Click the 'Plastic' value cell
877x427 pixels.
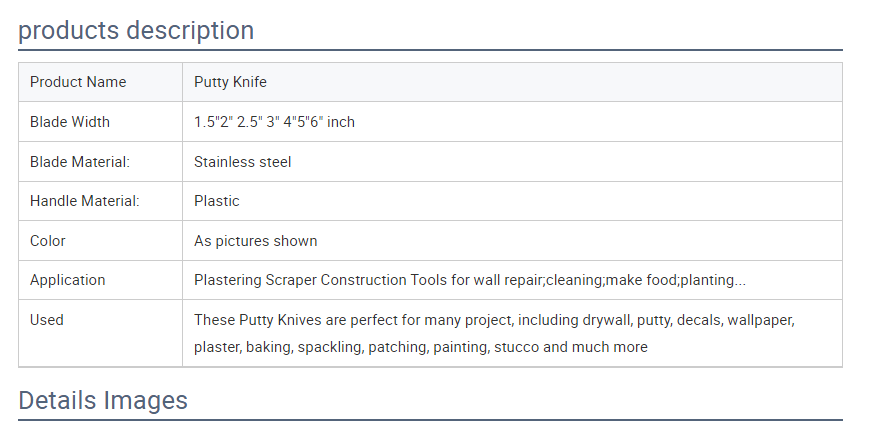pyautogui.click(x=512, y=201)
